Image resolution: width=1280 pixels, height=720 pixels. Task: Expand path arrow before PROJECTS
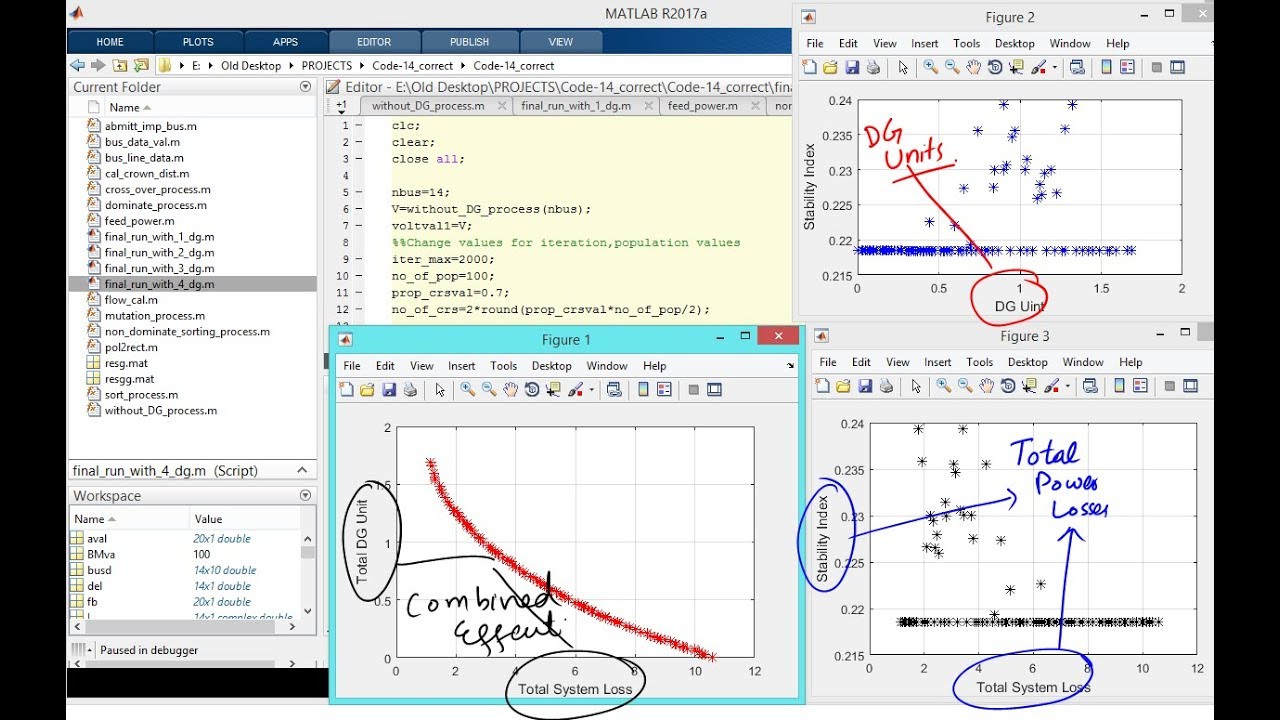tap(293, 66)
